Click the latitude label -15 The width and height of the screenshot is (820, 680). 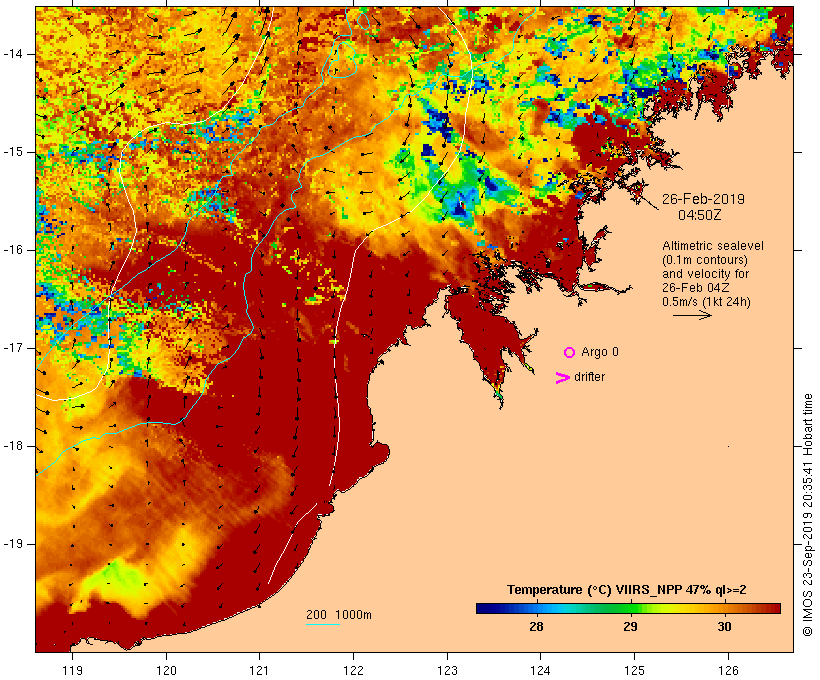click(x=12, y=152)
